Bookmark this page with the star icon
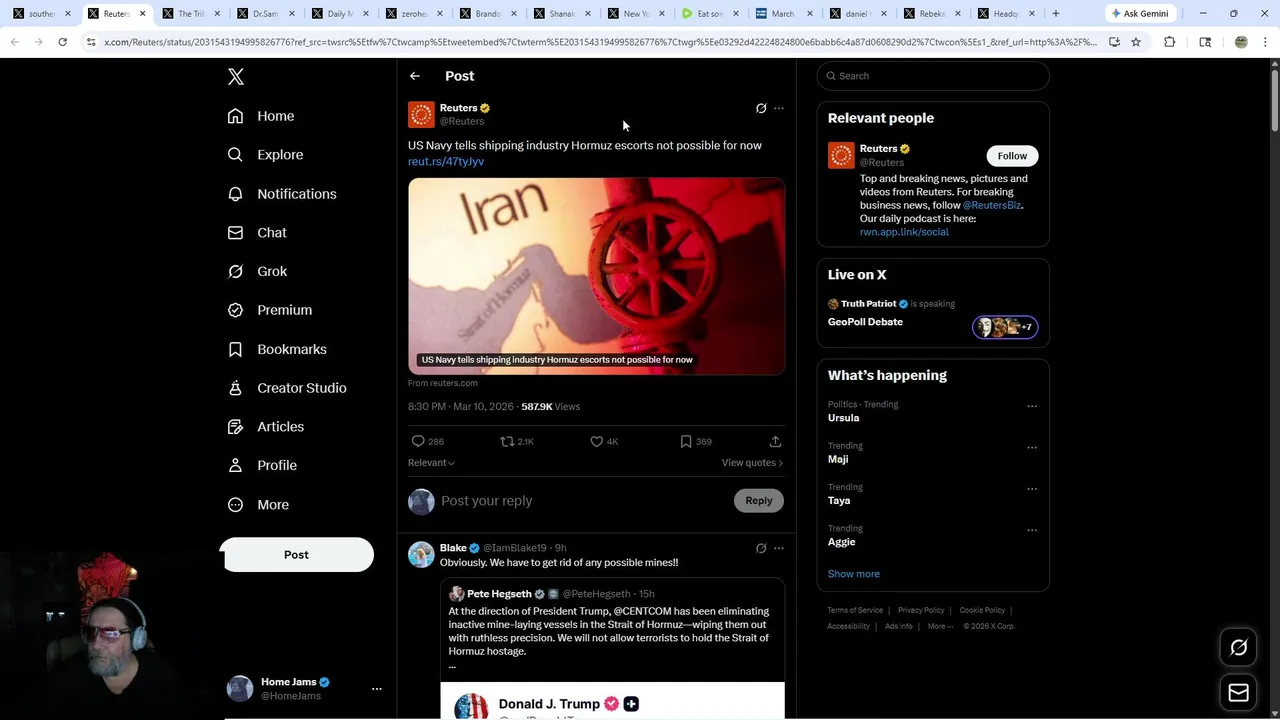The image size is (1280, 720). (x=1136, y=42)
